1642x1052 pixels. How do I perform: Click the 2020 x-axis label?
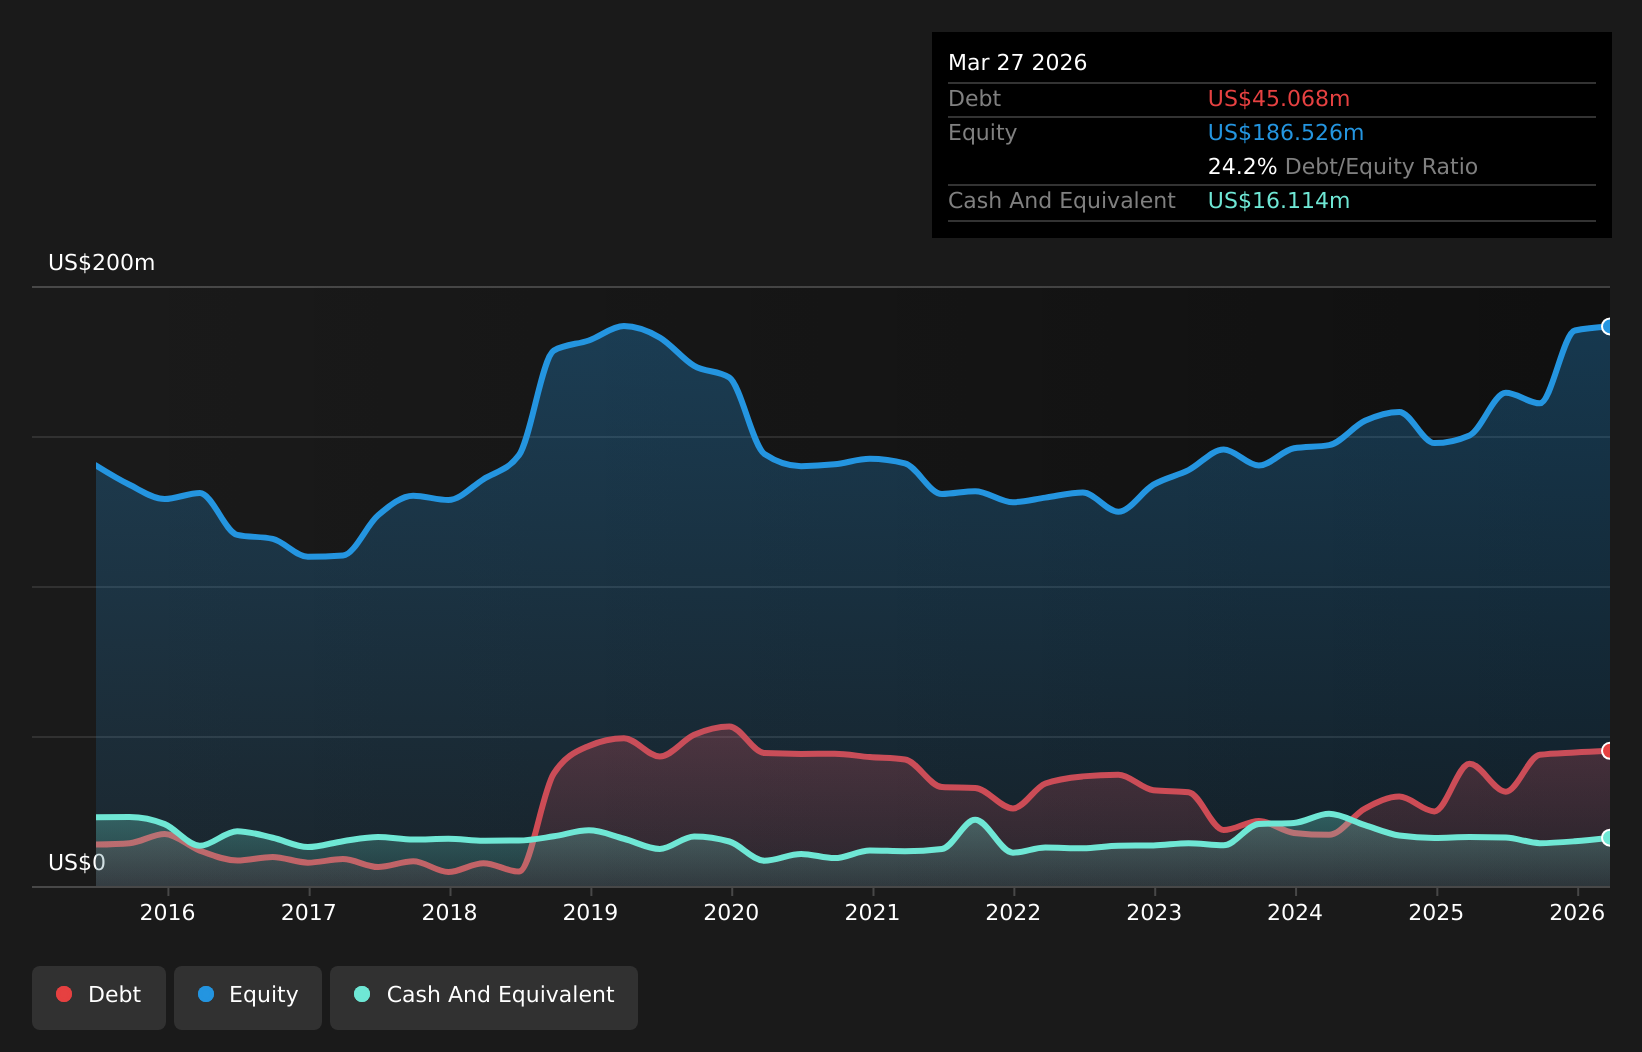click(732, 912)
